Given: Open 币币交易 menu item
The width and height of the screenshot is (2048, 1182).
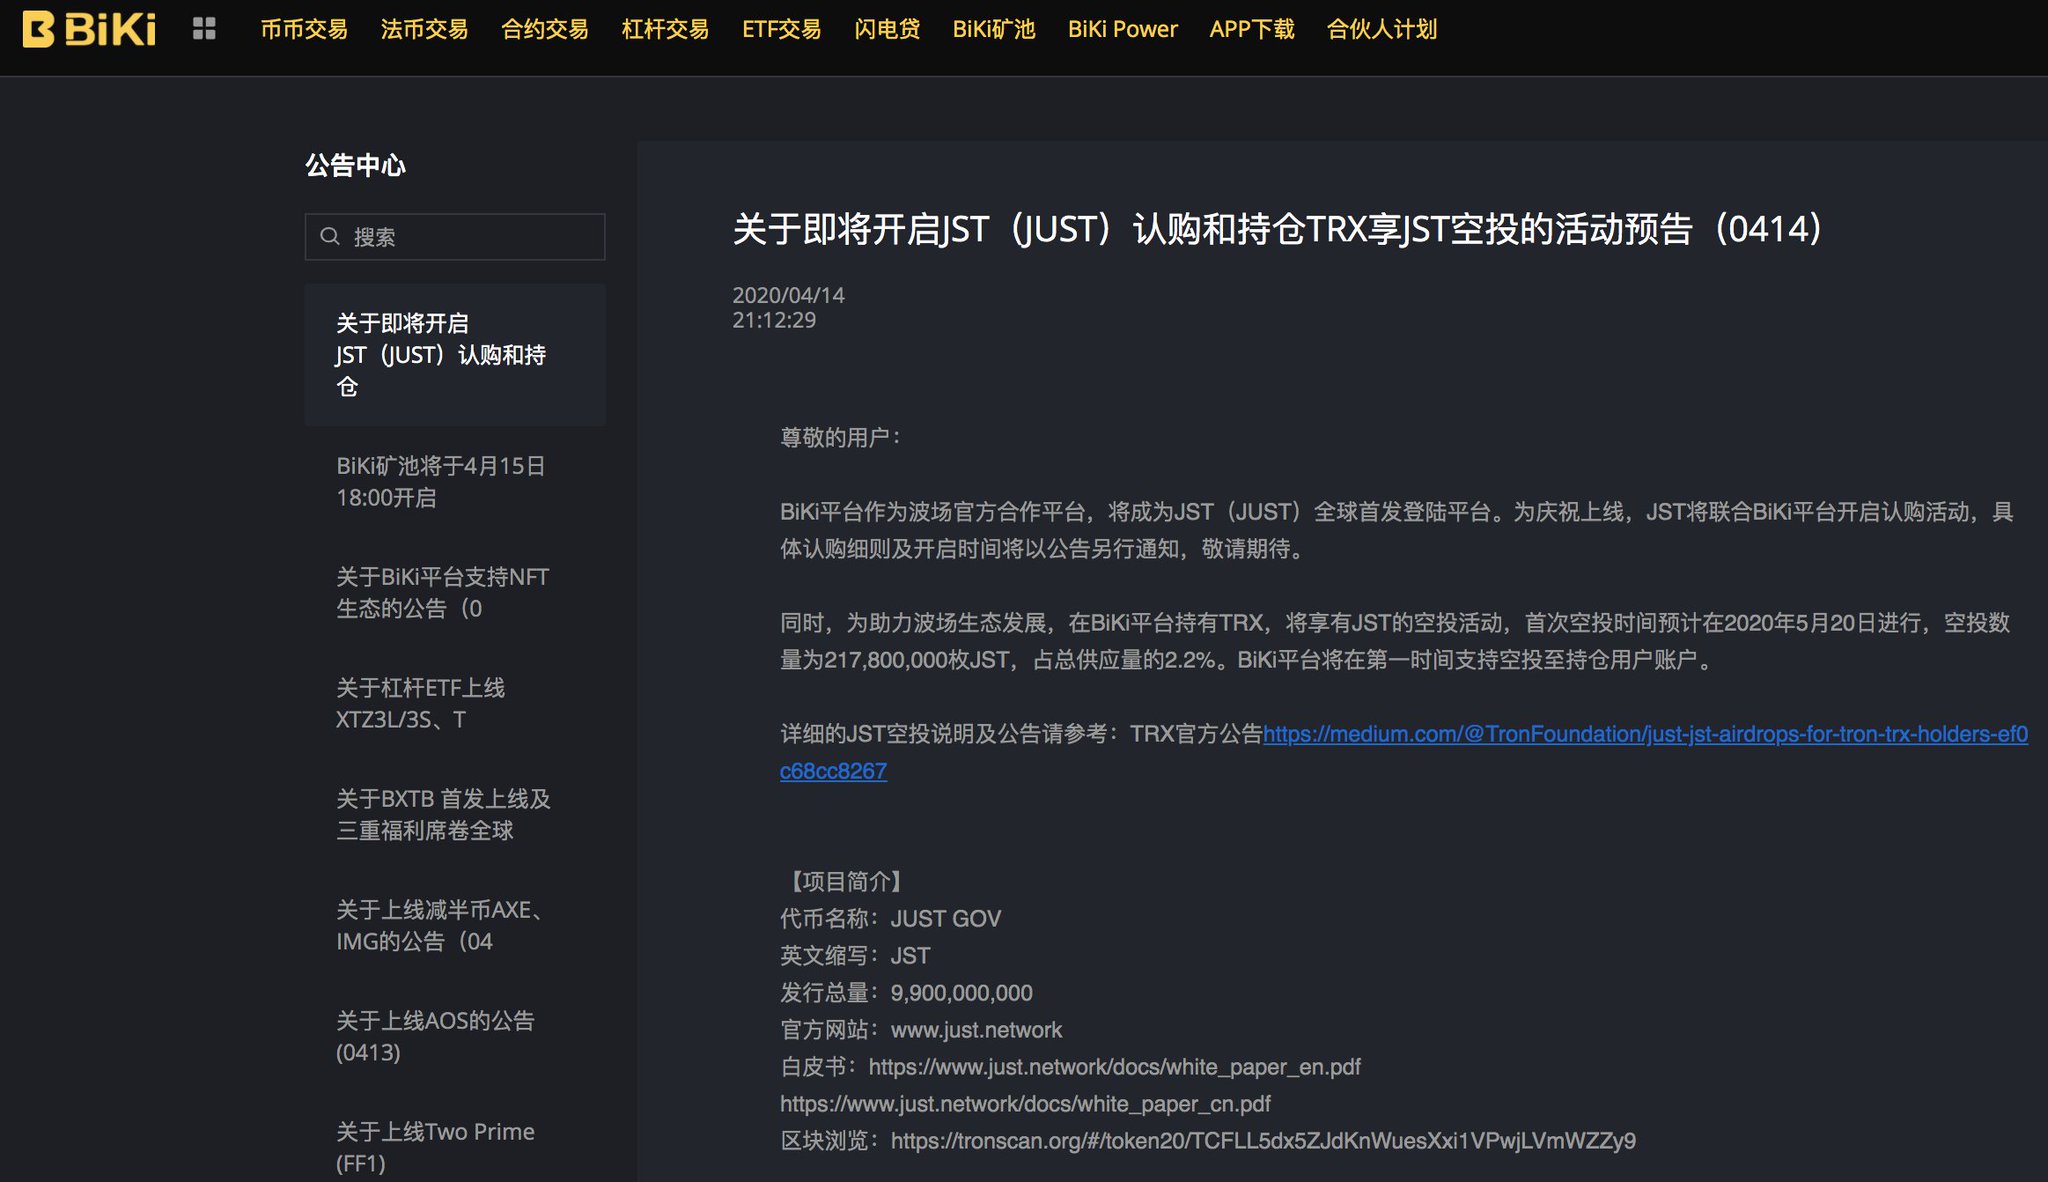Looking at the screenshot, I should pos(304,29).
